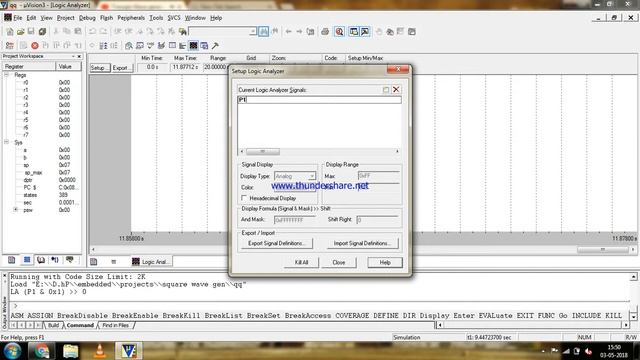Click the red Stop execution icon
The image size is (640, 360).
[35, 45]
